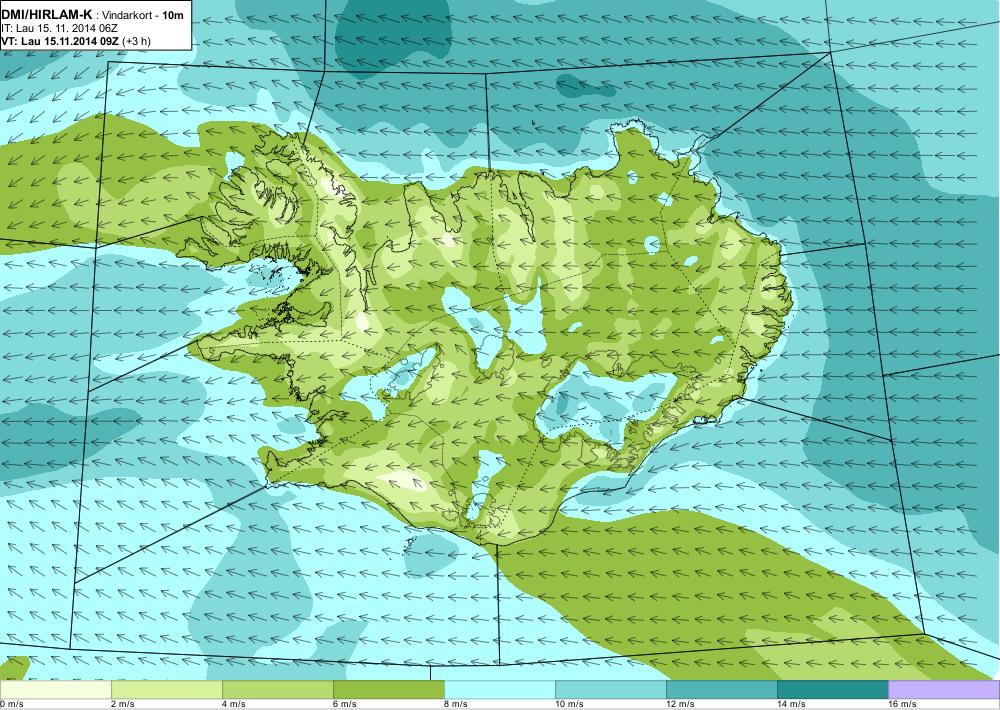Click the teal 12–14 m/s legend swatch

[721, 690]
